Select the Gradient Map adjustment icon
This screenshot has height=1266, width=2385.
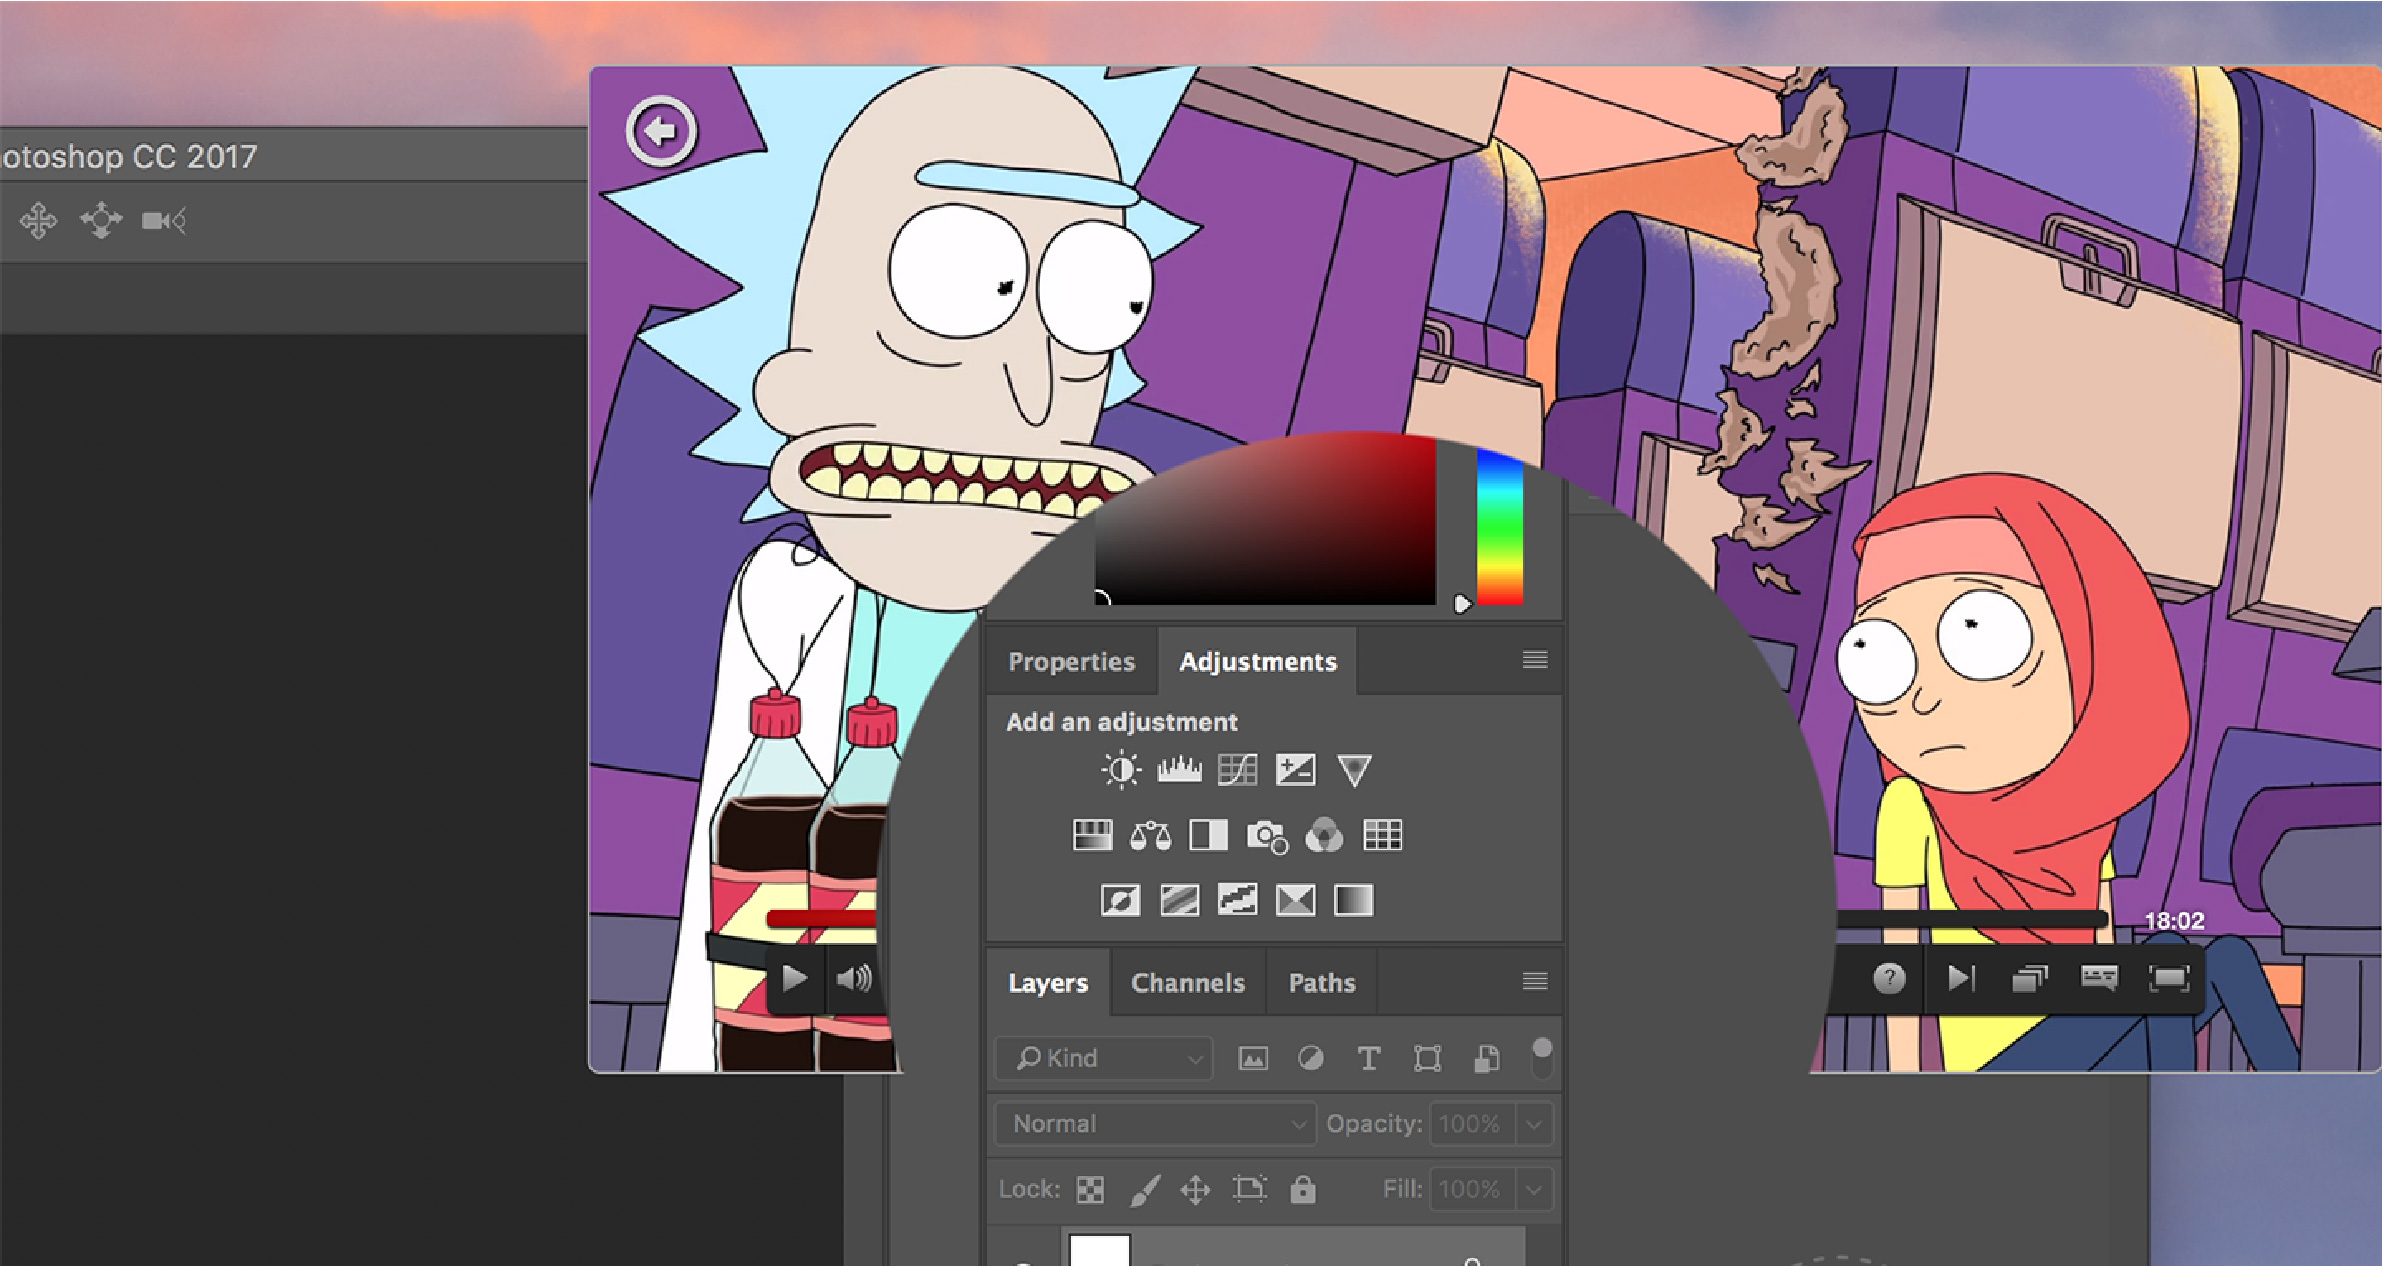(1352, 902)
